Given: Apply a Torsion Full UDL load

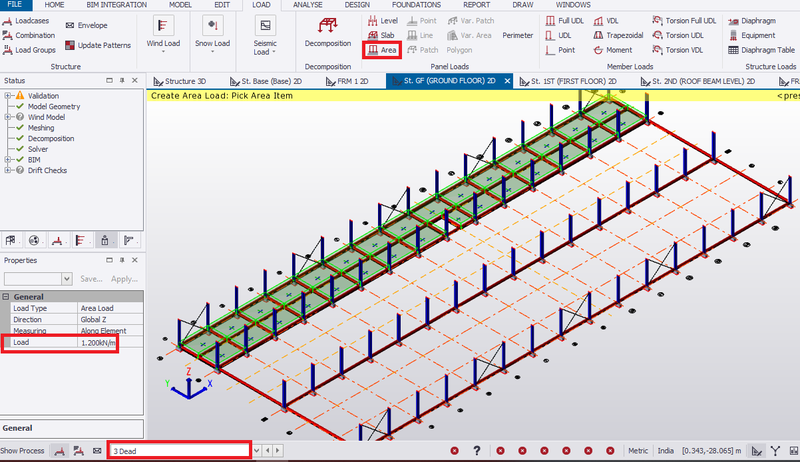Looking at the screenshot, I should click(x=684, y=21).
